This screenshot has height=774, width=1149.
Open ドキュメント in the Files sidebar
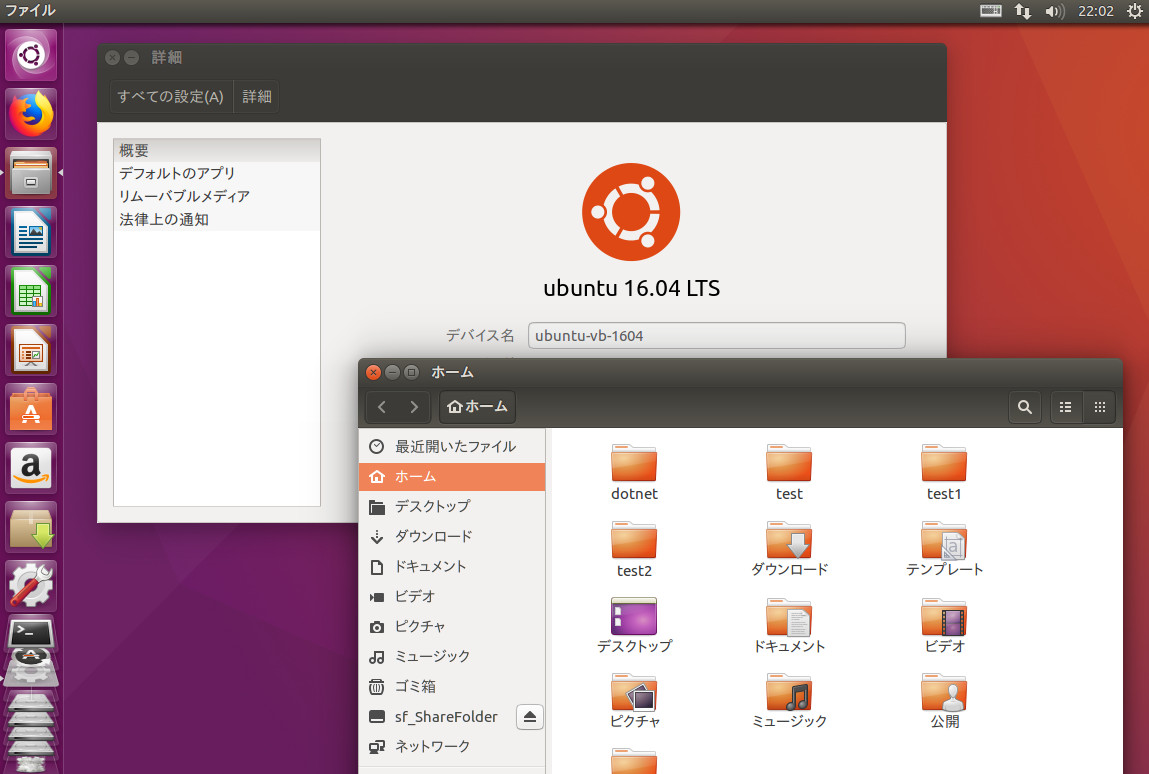(x=452, y=567)
